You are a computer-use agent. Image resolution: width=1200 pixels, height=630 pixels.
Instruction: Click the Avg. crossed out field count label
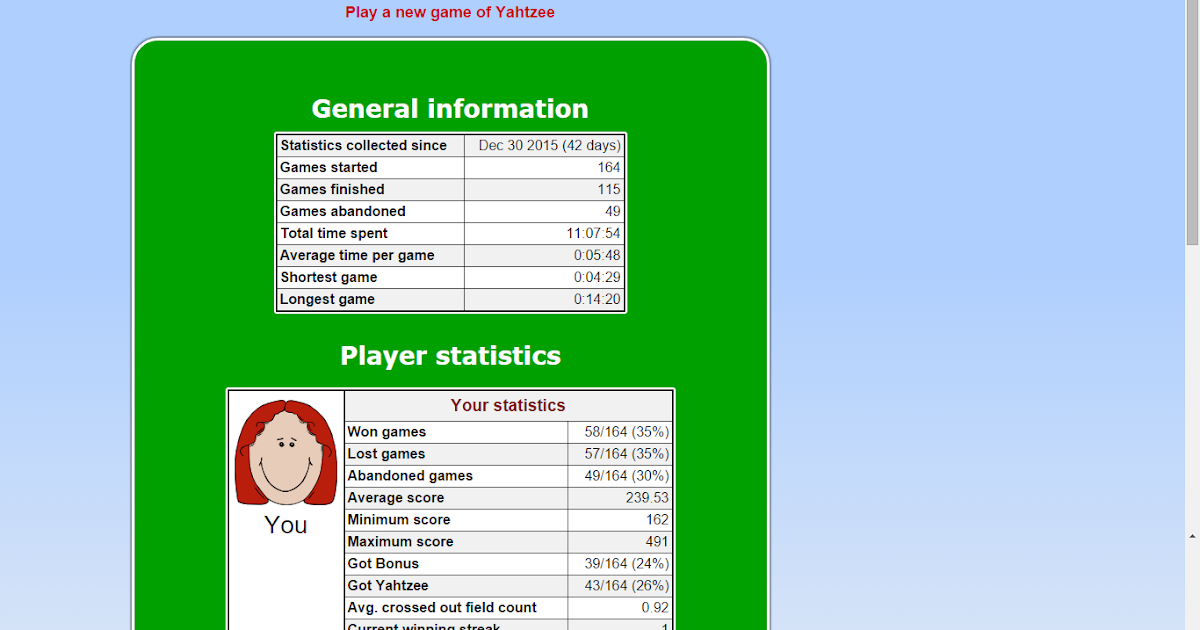point(442,608)
